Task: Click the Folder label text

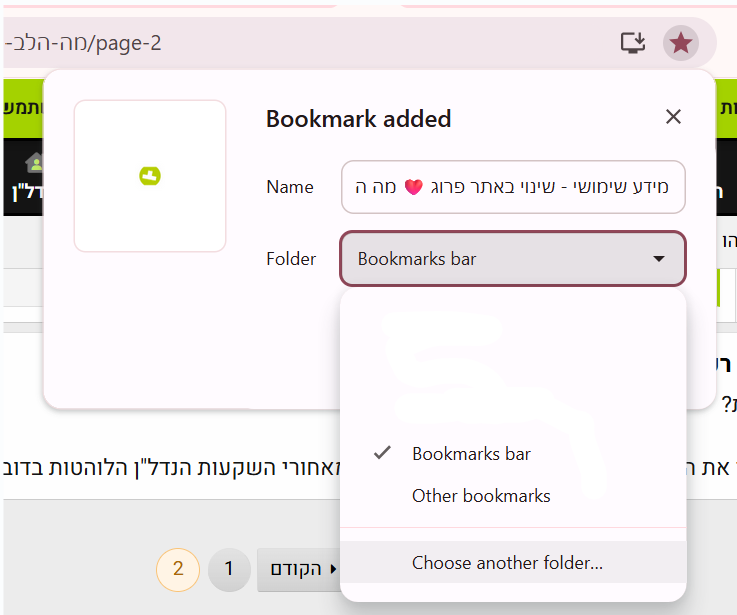Action: [291, 259]
